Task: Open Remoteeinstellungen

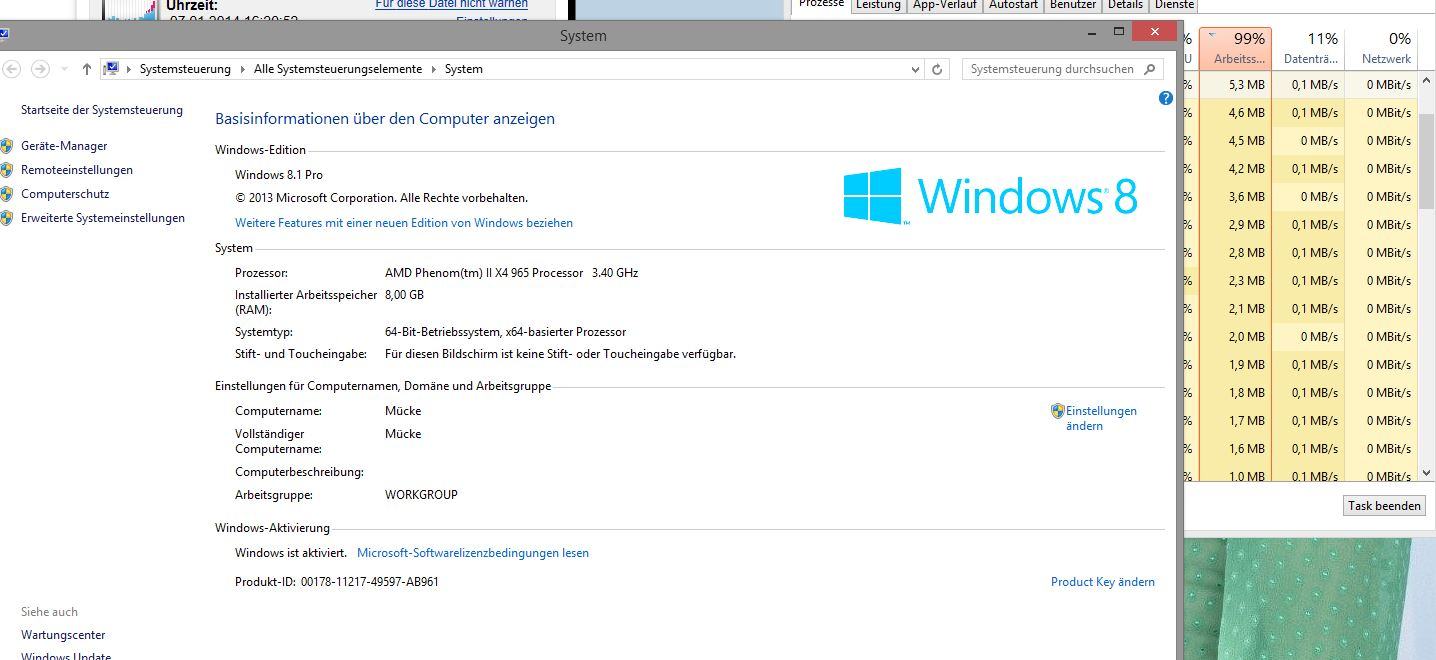Action: (x=77, y=170)
